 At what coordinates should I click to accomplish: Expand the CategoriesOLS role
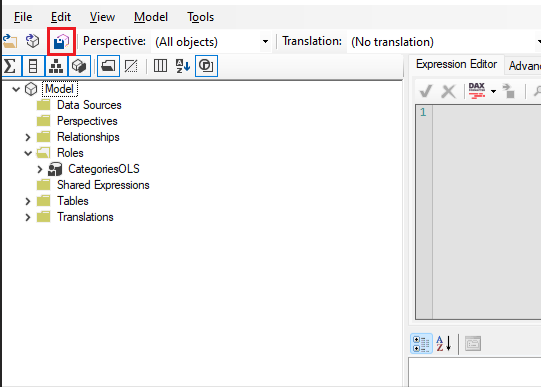click(40, 169)
